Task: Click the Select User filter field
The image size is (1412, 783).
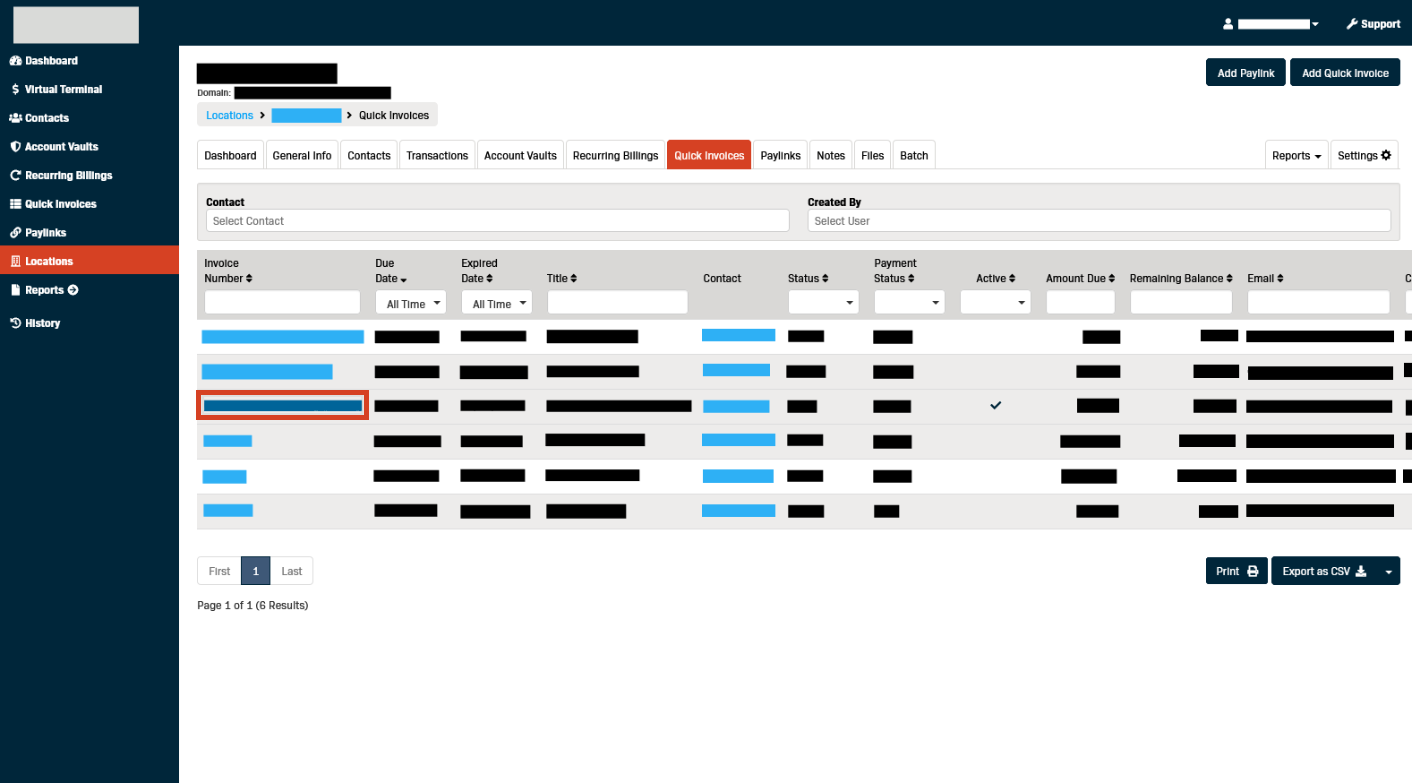Action: 1099,221
